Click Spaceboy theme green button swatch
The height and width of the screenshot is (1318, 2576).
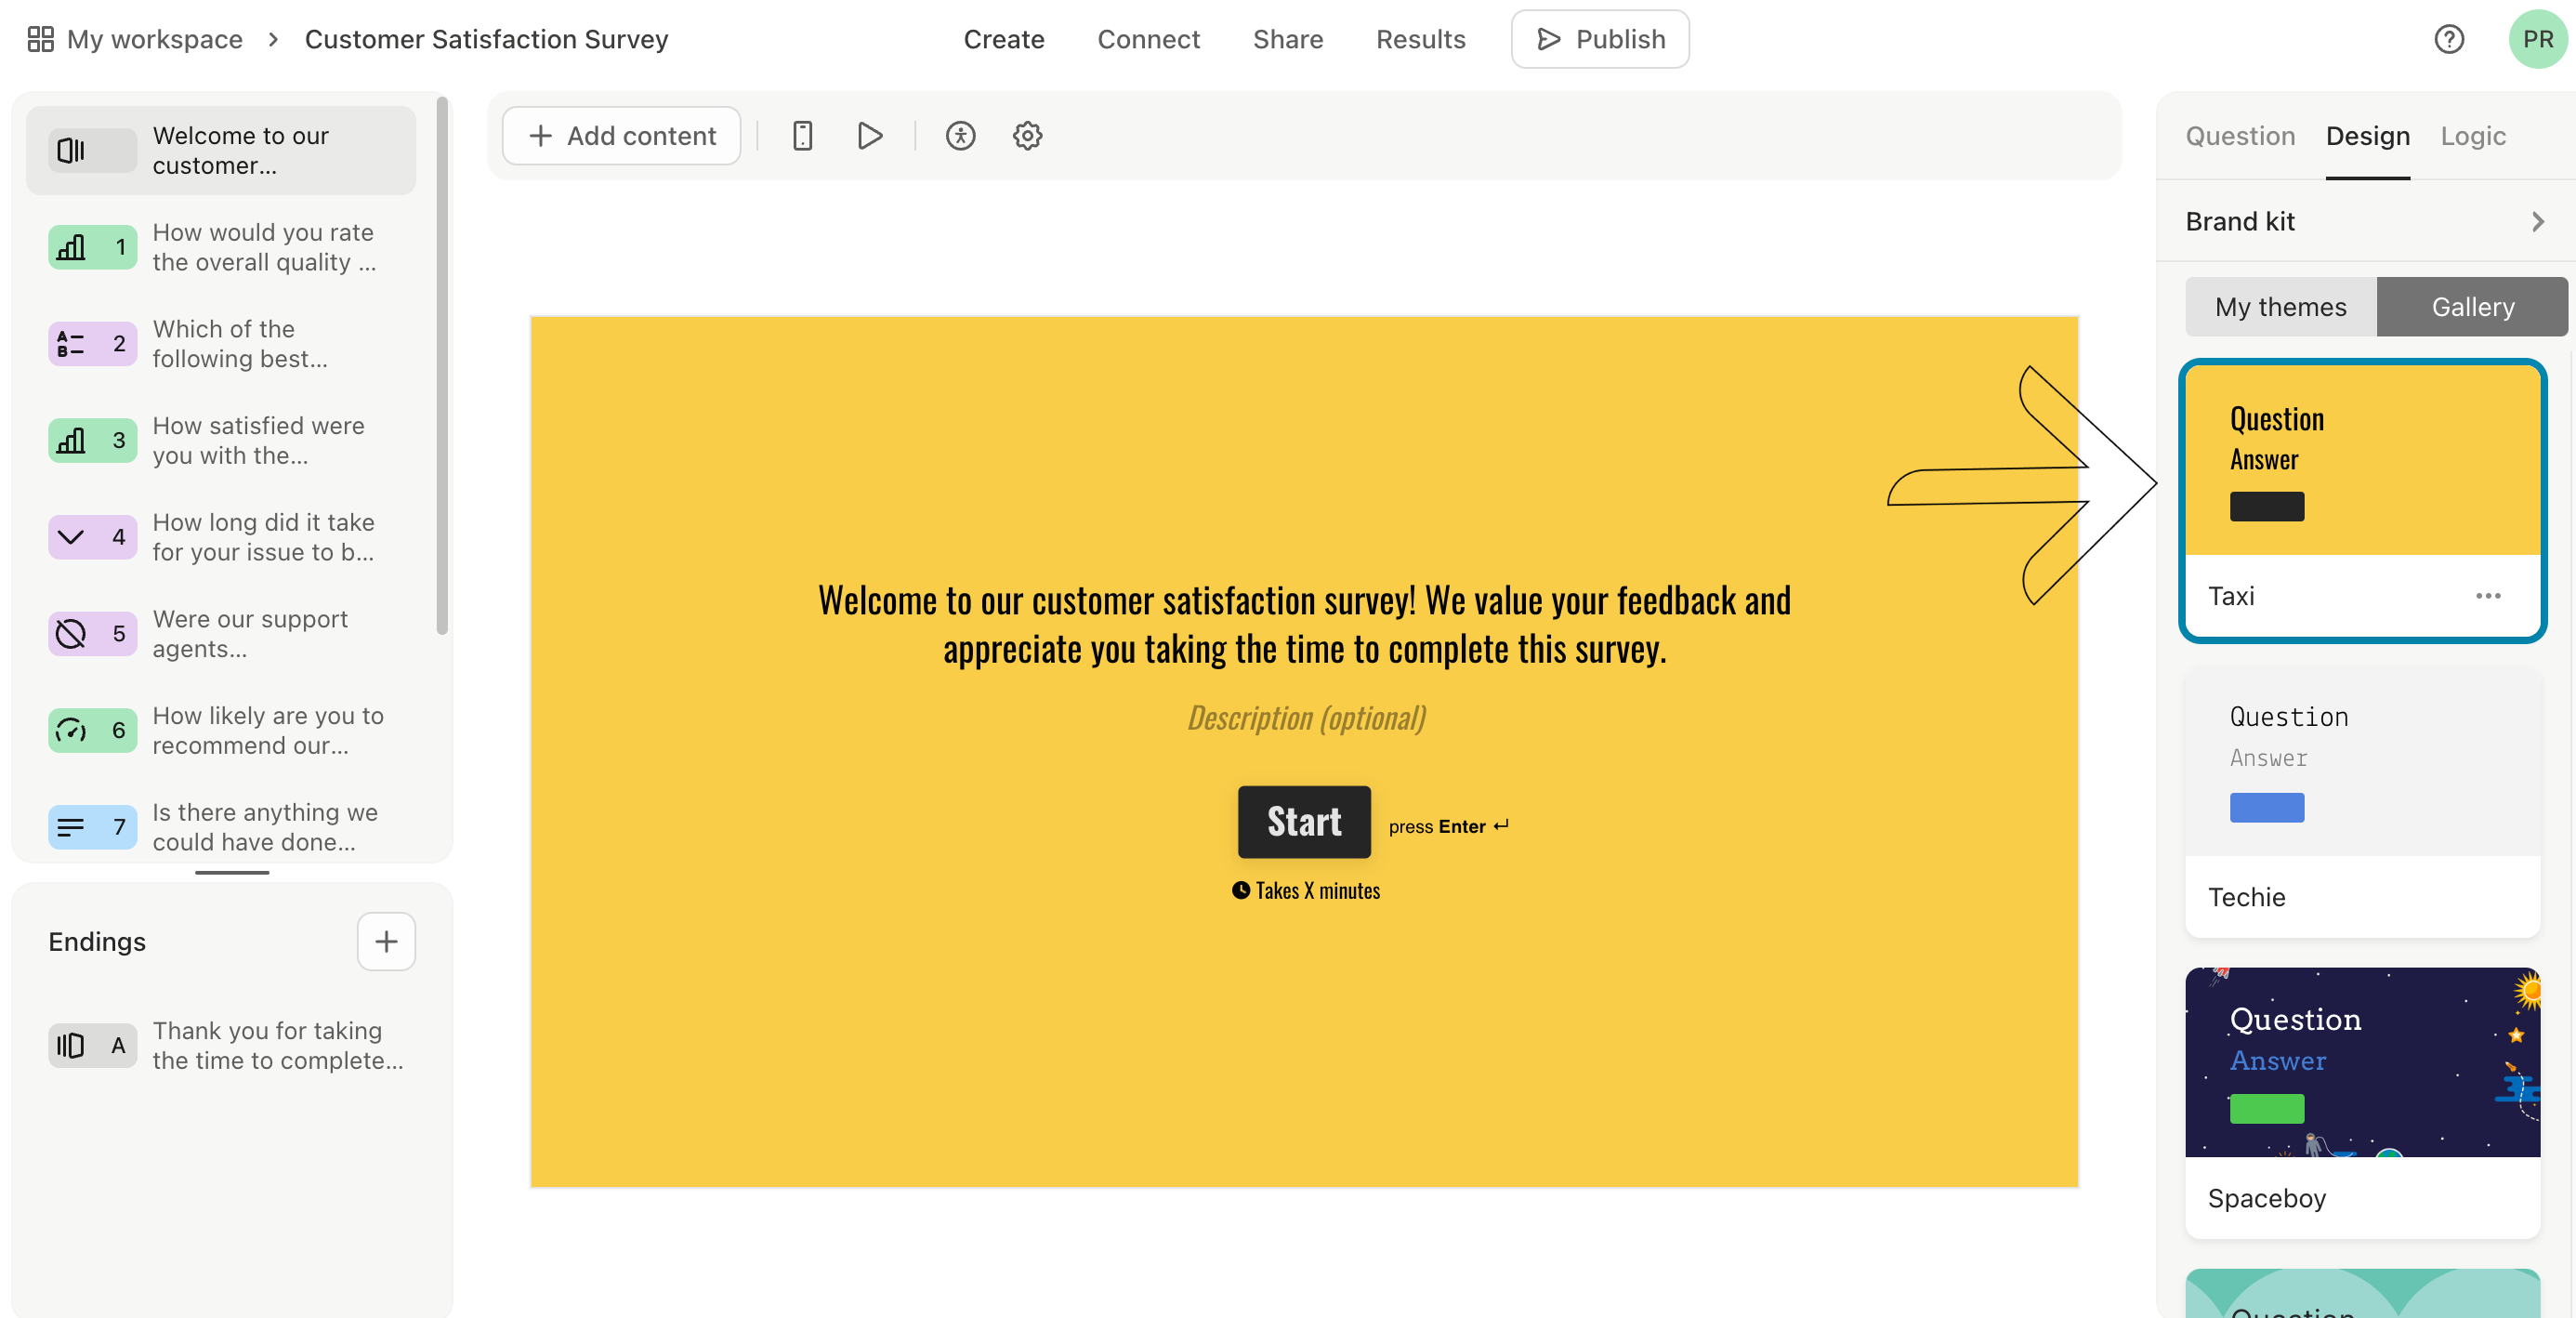point(2266,1108)
